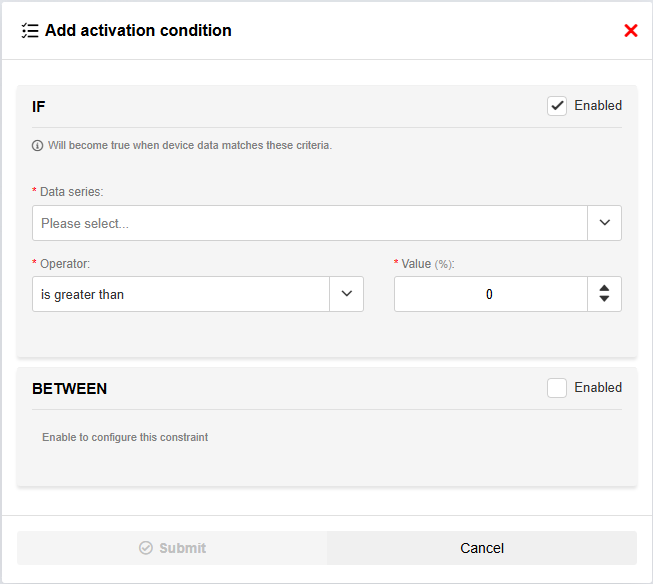Image resolution: width=653 pixels, height=584 pixels.
Task: Focus the Value percentage input field
Action: point(490,294)
